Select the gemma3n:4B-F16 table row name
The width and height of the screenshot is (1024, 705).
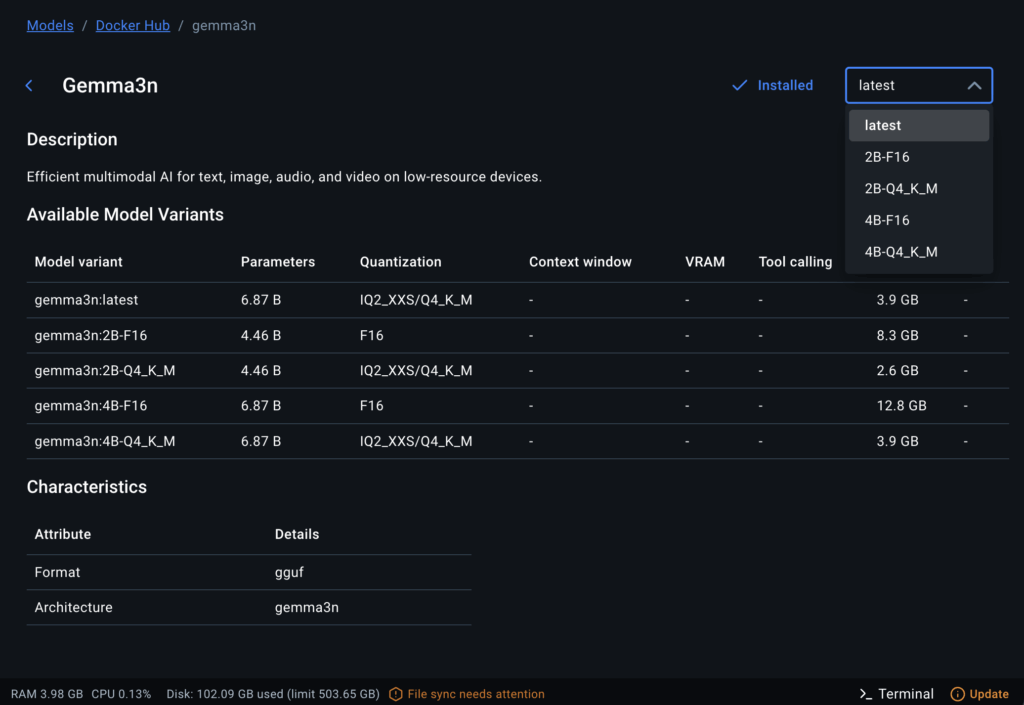[x=91, y=405]
